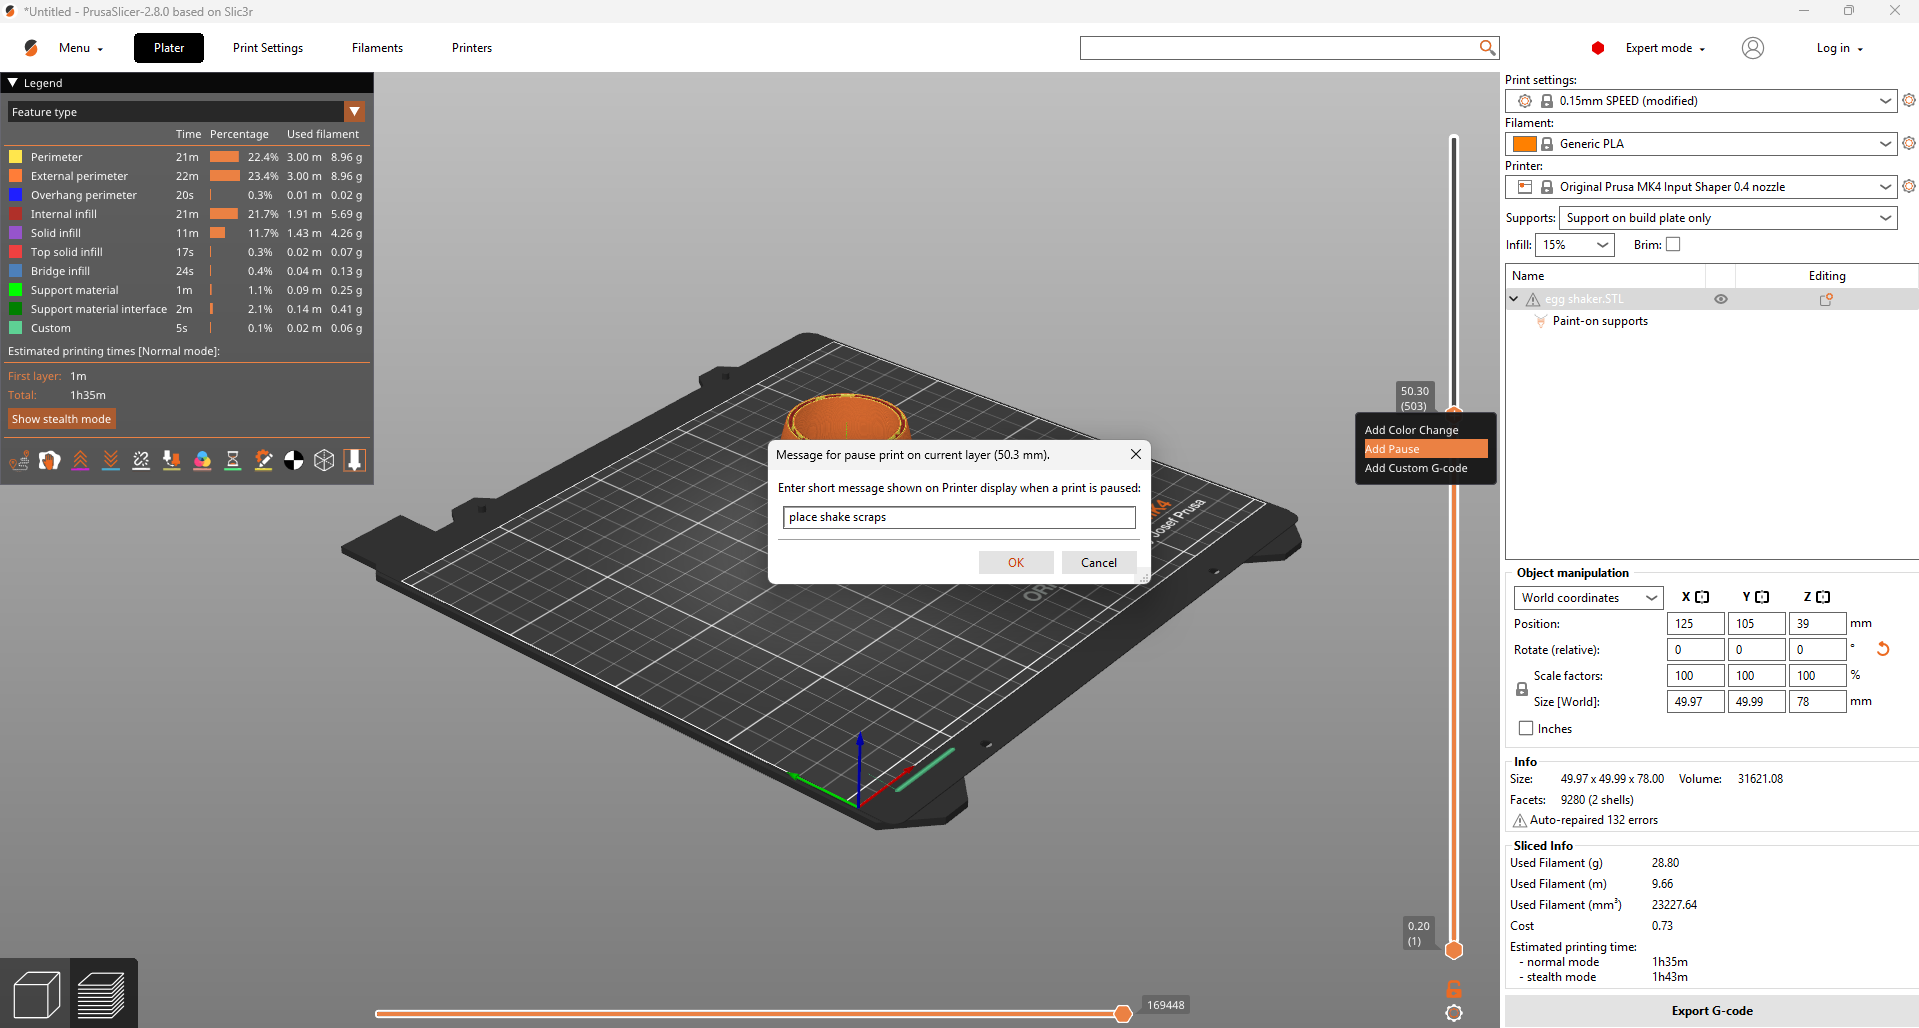This screenshot has width=1919, height=1028.
Task: Select Add Color Change menu entry
Action: coord(1411,430)
